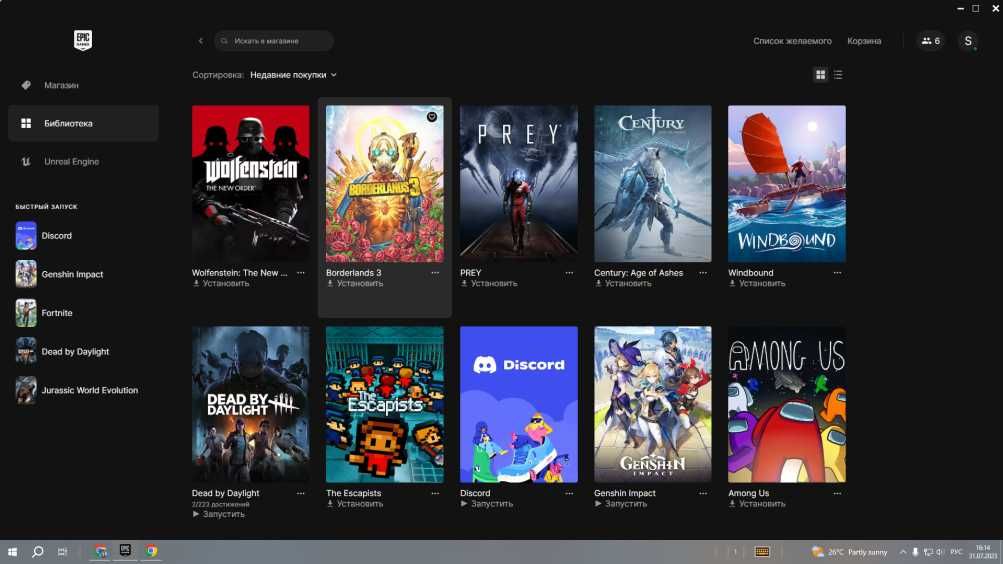The height and width of the screenshot is (564, 1003).
Task: Expand the Недавние покупки sort dropdown
Action: (293, 75)
